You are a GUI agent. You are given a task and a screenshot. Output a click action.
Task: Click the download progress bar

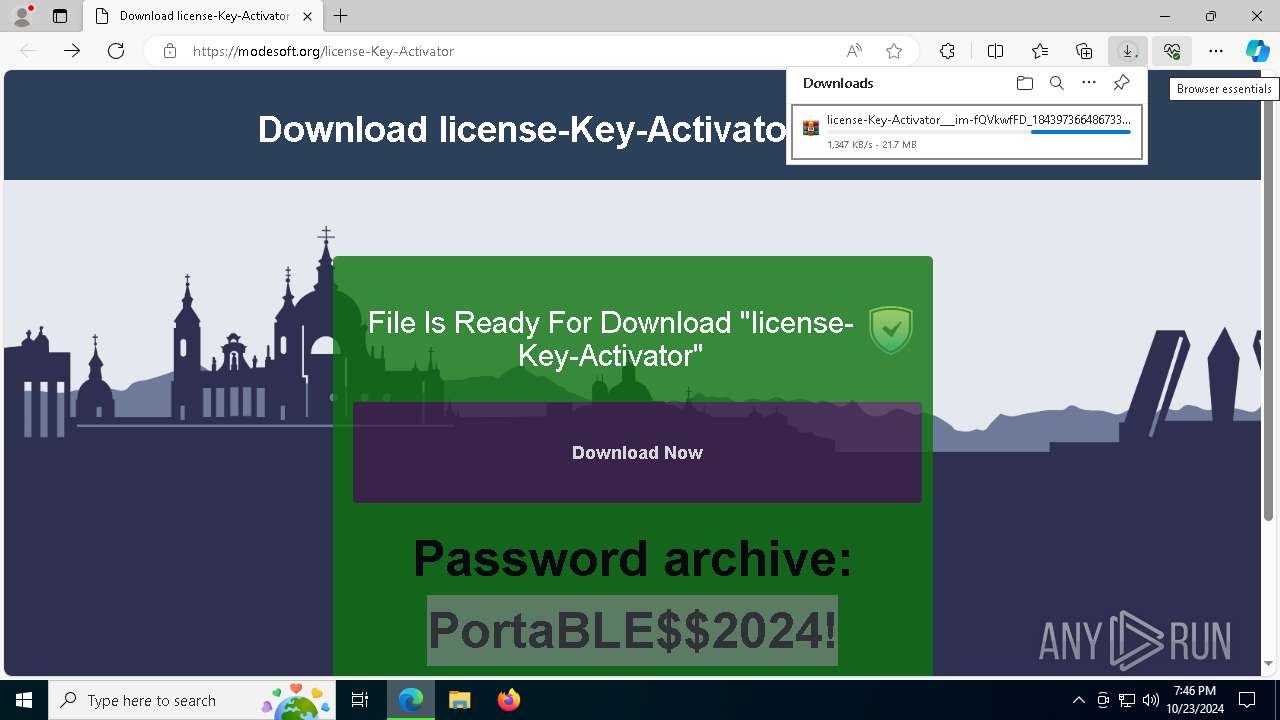pyautogui.click(x=979, y=132)
